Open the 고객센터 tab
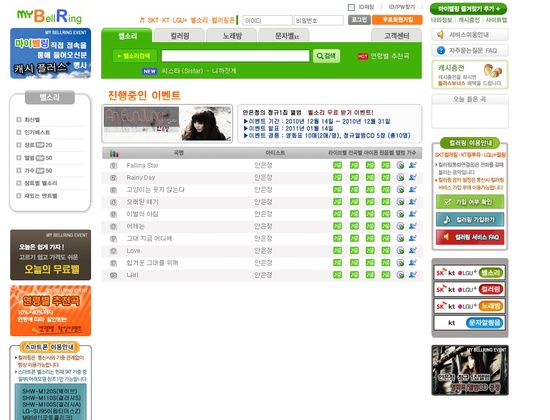The width and height of the screenshot is (550, 420). 396,35
